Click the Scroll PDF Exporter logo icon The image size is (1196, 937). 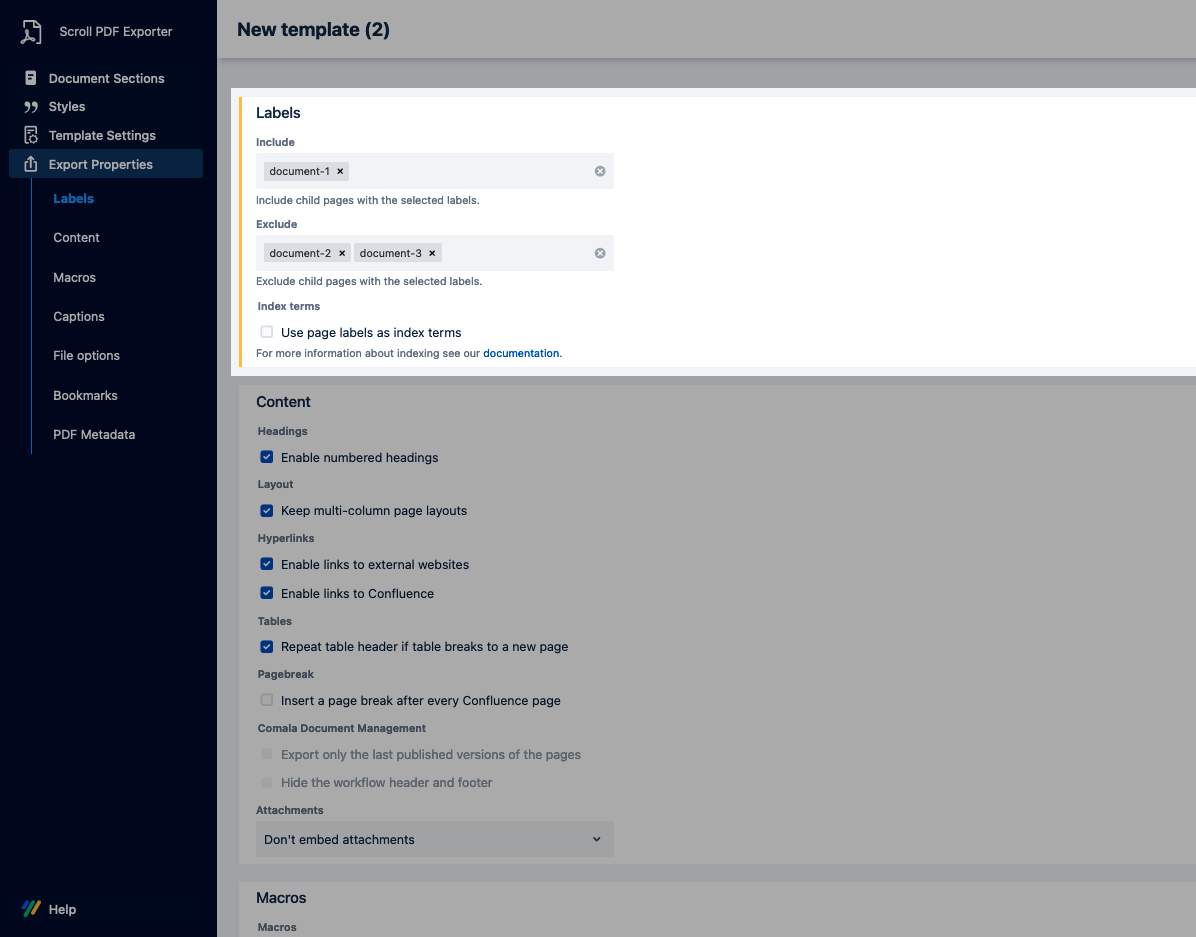(x=32, y=32)
